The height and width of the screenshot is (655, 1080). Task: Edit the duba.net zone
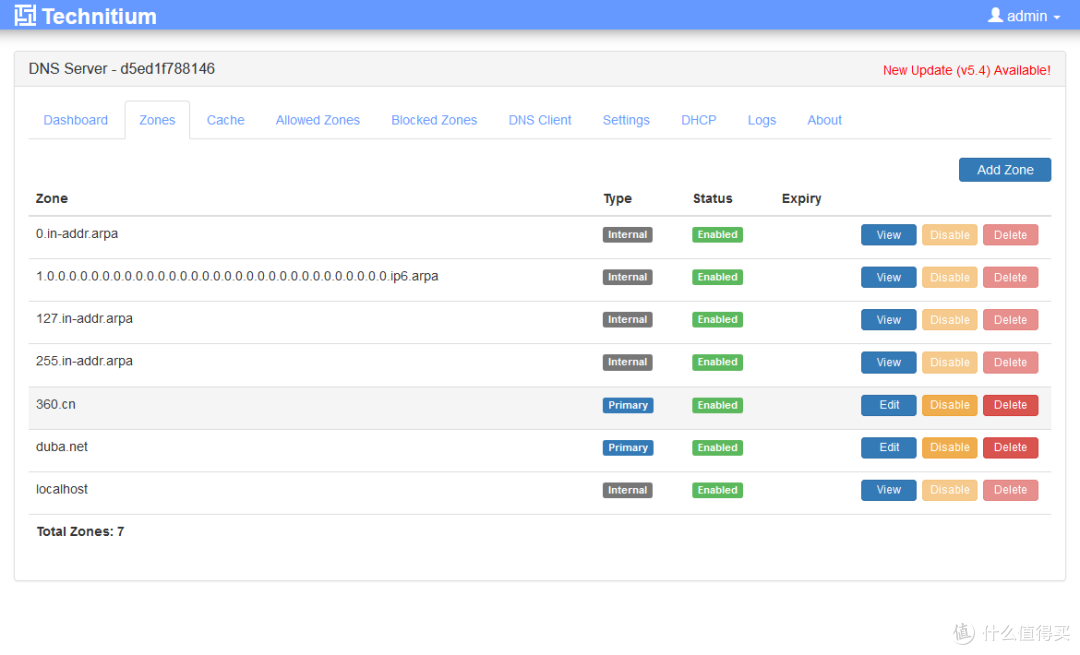(889, 448)
